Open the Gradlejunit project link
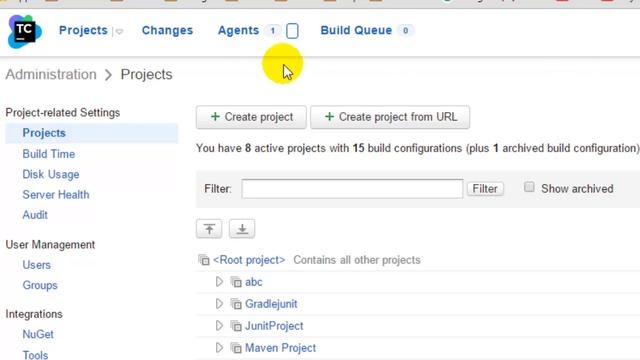This screenshot has height=360, width=640. point(271,304)
